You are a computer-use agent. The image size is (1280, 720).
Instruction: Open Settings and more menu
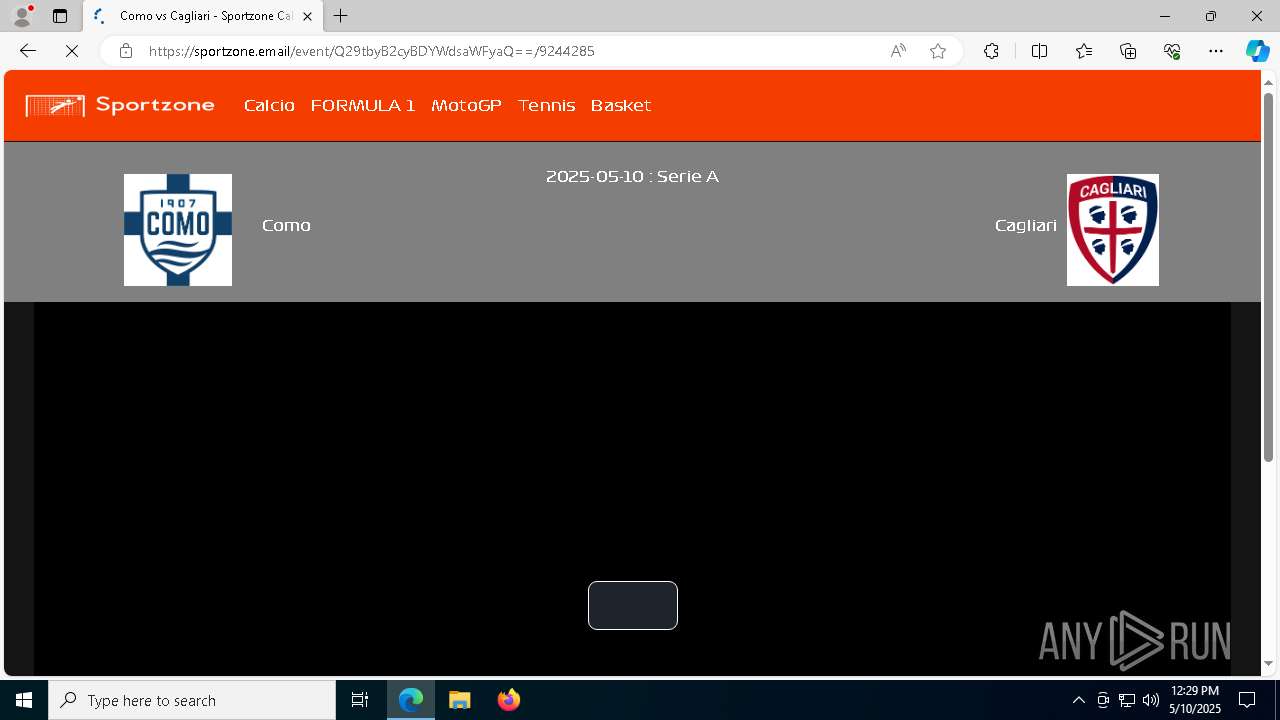[1216, 51]
